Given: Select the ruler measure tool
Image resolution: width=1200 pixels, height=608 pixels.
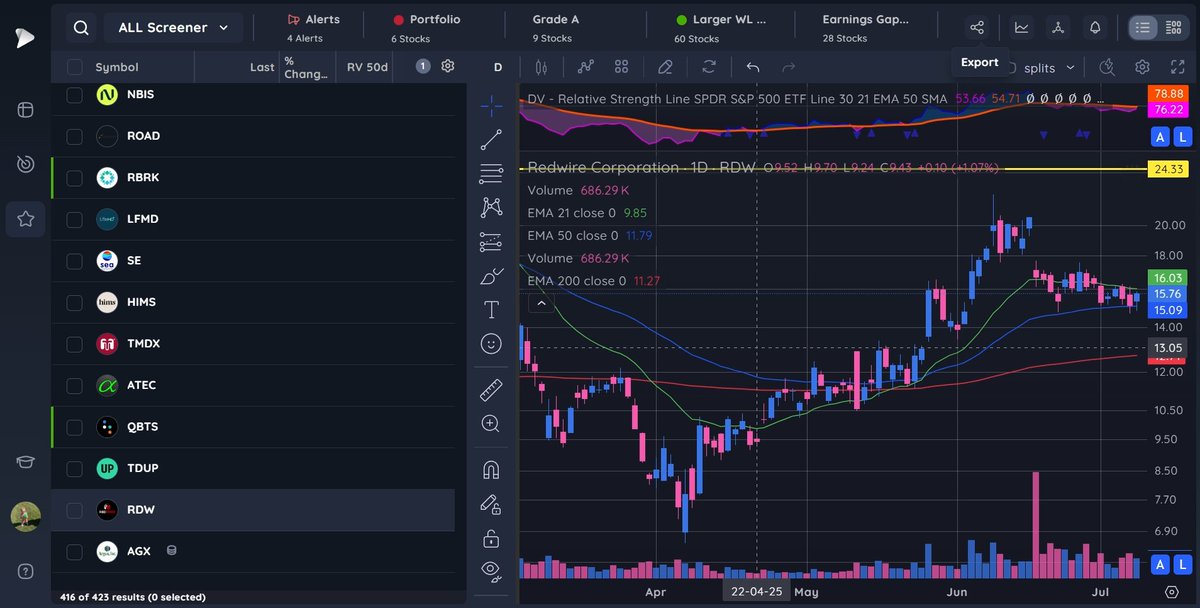Looking at the screenshot, I should click(491, 389).
